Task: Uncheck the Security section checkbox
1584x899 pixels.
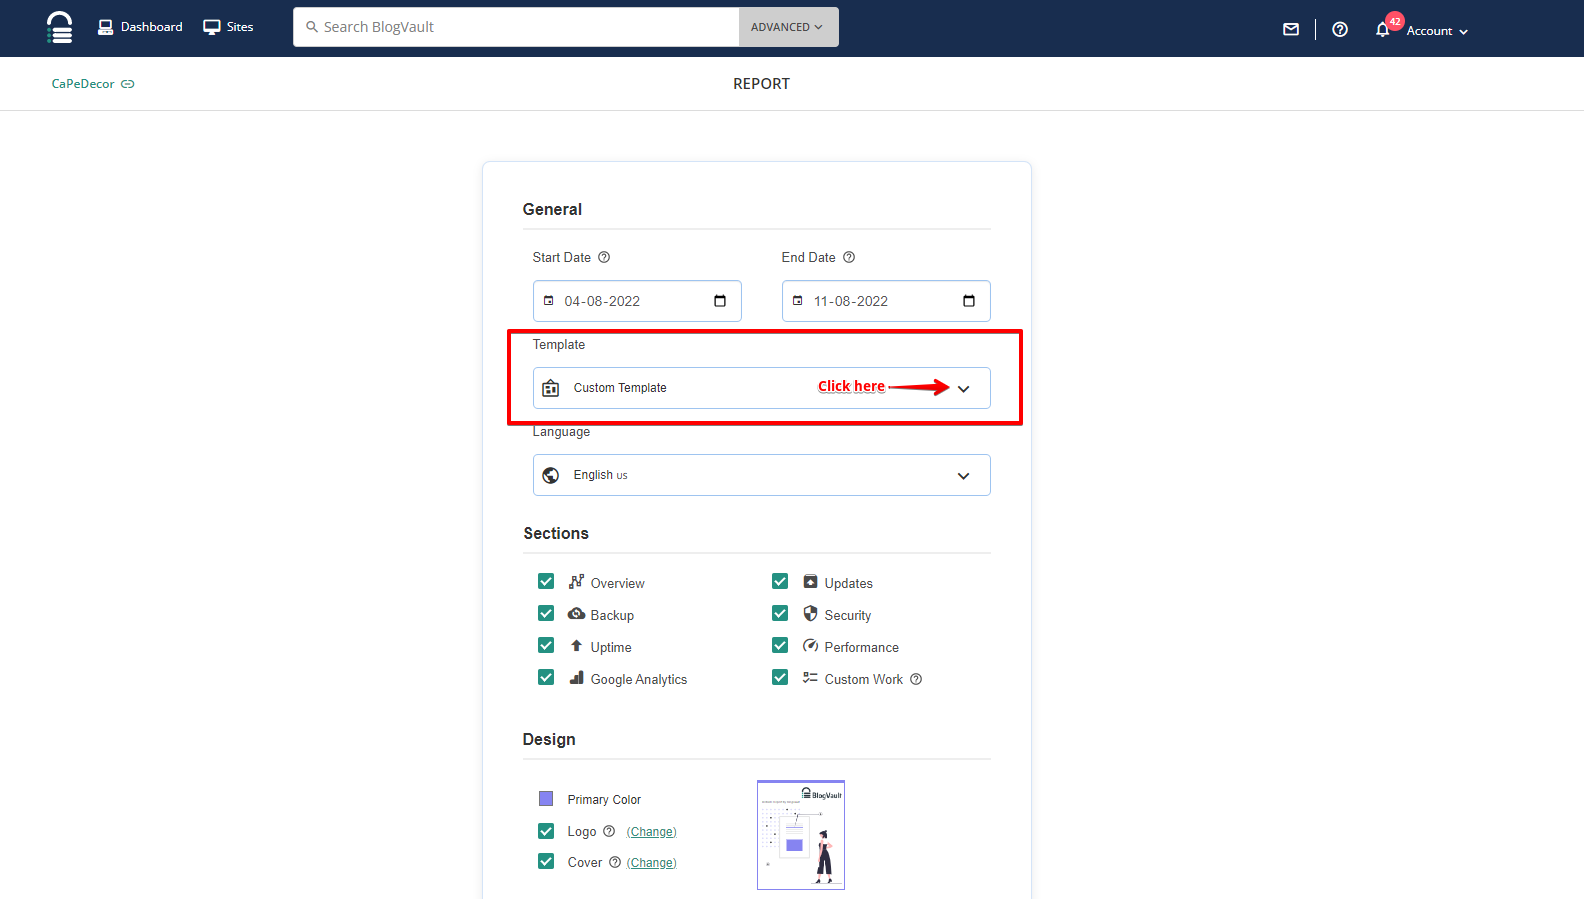Action: tap(780, 614)
